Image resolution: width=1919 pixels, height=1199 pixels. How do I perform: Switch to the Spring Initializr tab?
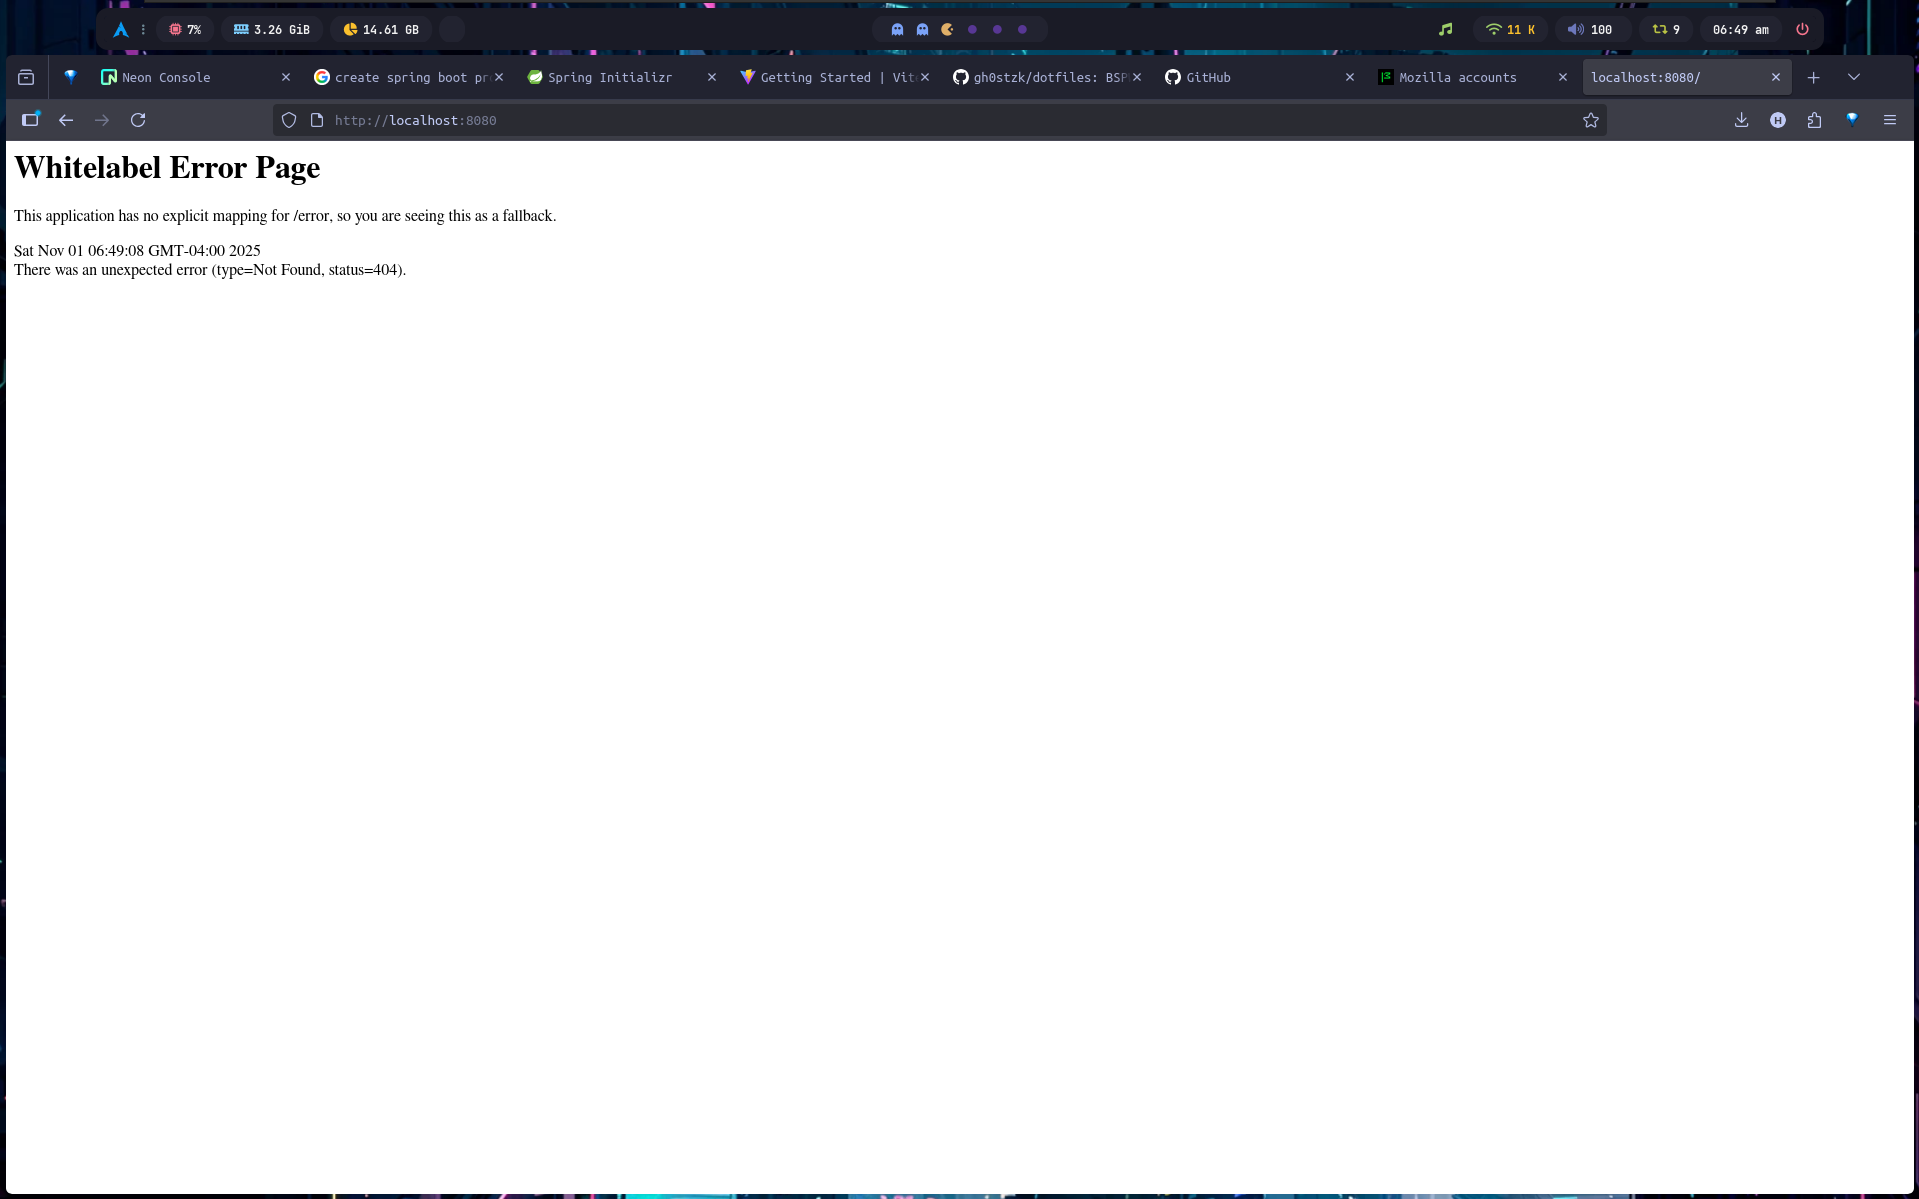pos(610,77)
